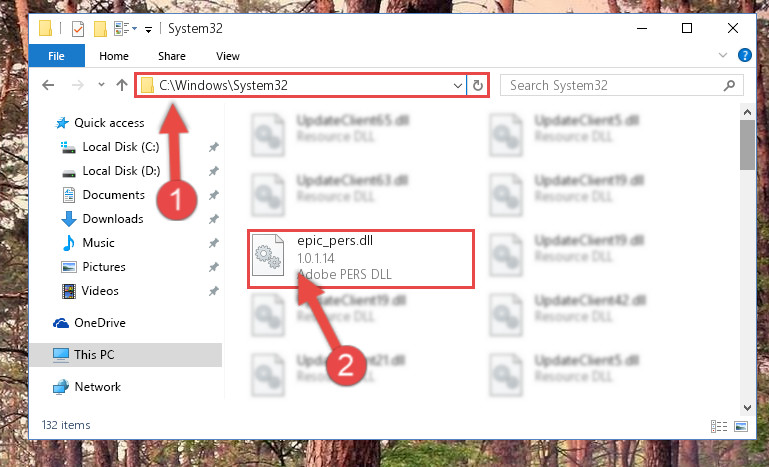Go up one folder level
Screen dimensions: 769x467
[x=122, y=85]
